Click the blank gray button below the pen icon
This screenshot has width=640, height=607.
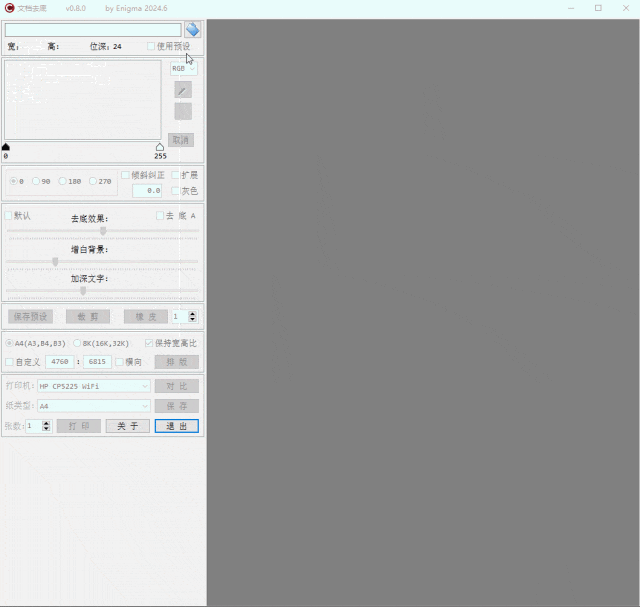[183, 111]
